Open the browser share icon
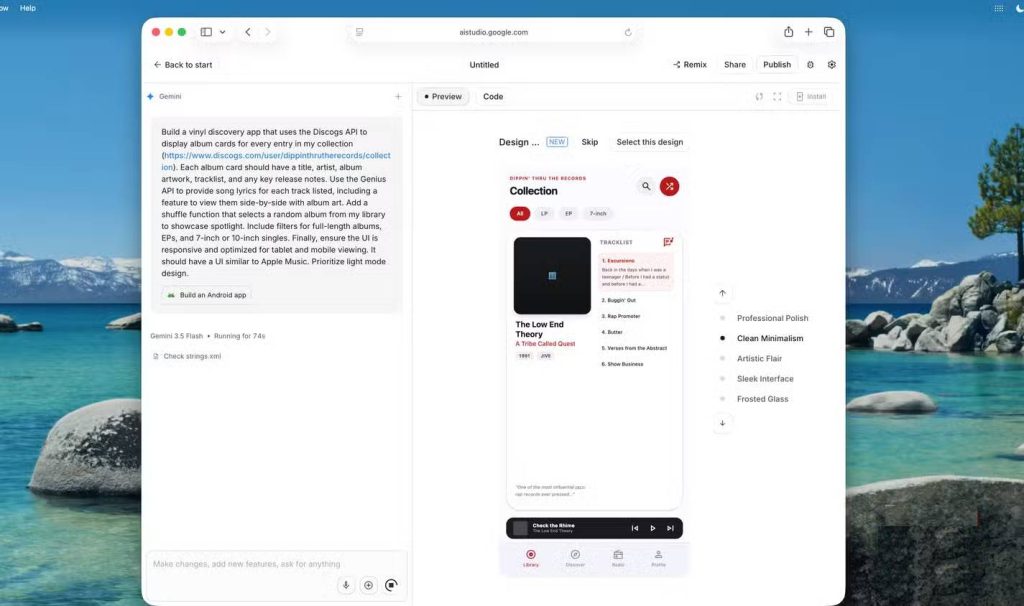Viewport: 1024px width, 606px height. click(788, 32)
